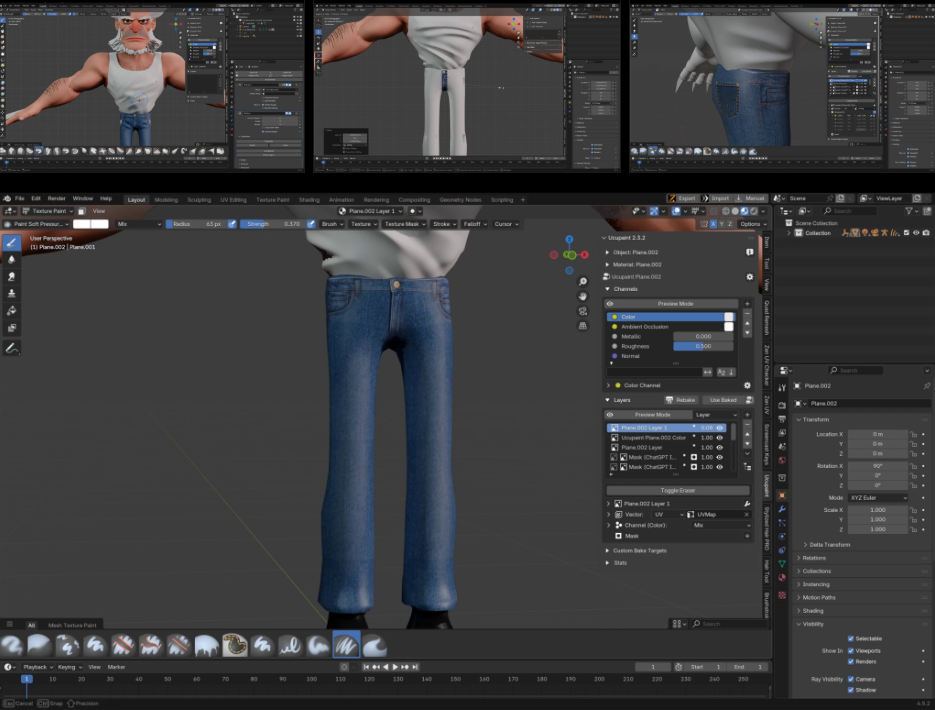This screenshot has width=935, height=710.
Task: Select the Draw brush tool
Action: (x=12, y=242)
